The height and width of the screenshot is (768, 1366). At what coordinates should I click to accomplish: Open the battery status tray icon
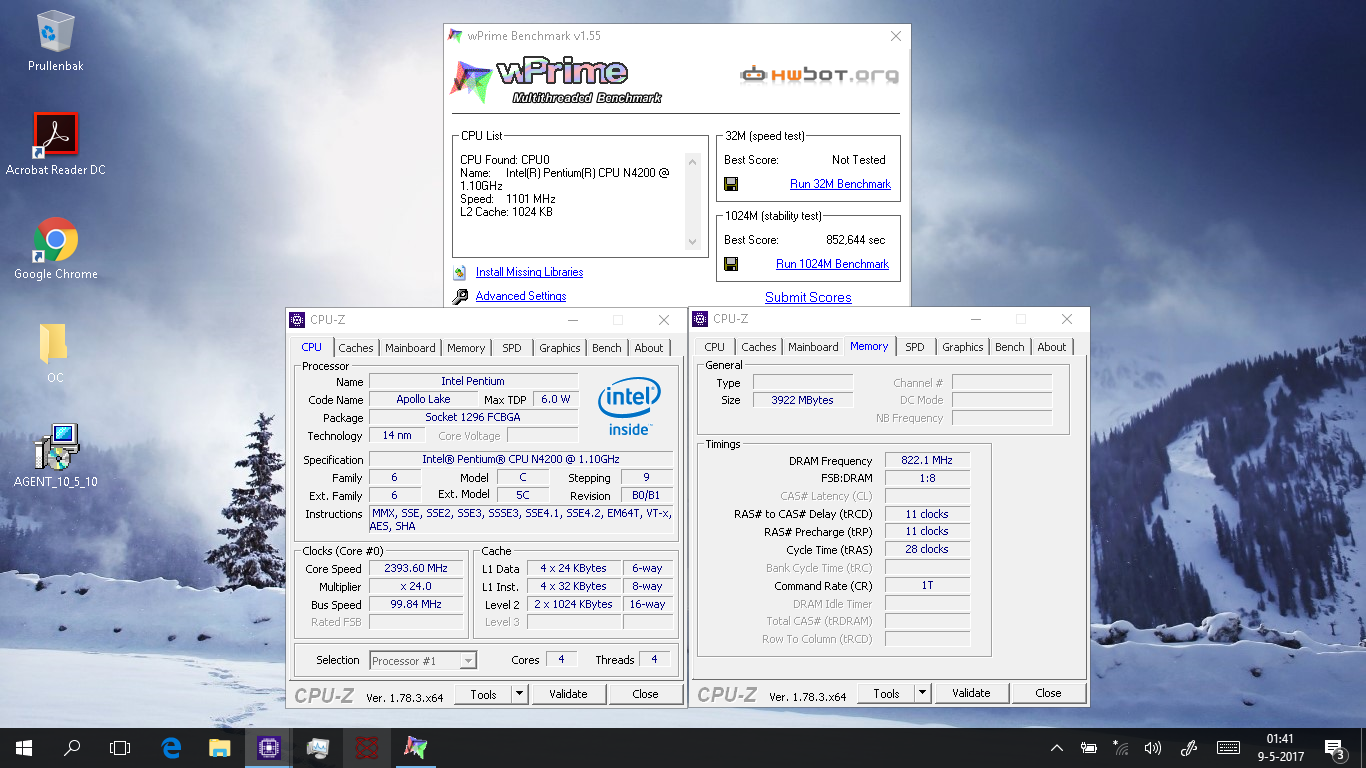[x=1089, y=748]
